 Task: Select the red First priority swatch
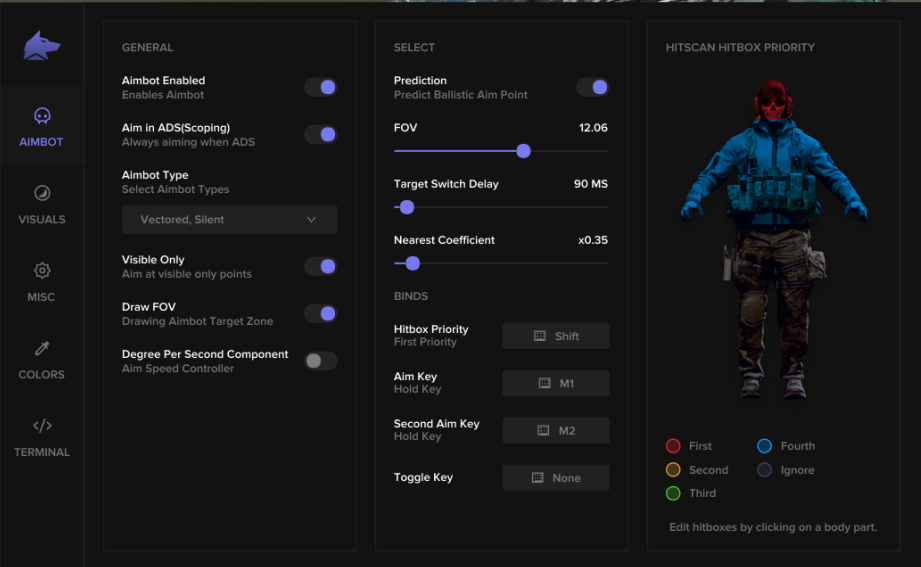[x=673, y=446]
